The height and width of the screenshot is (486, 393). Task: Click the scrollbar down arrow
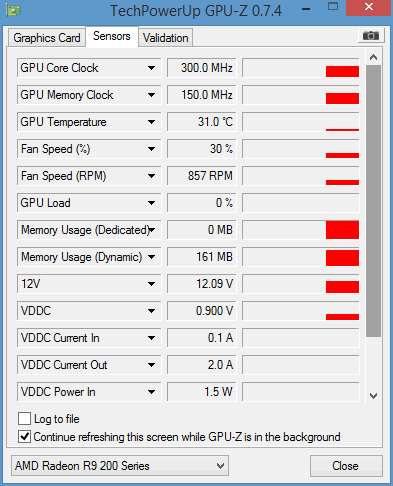click(373, 396)
